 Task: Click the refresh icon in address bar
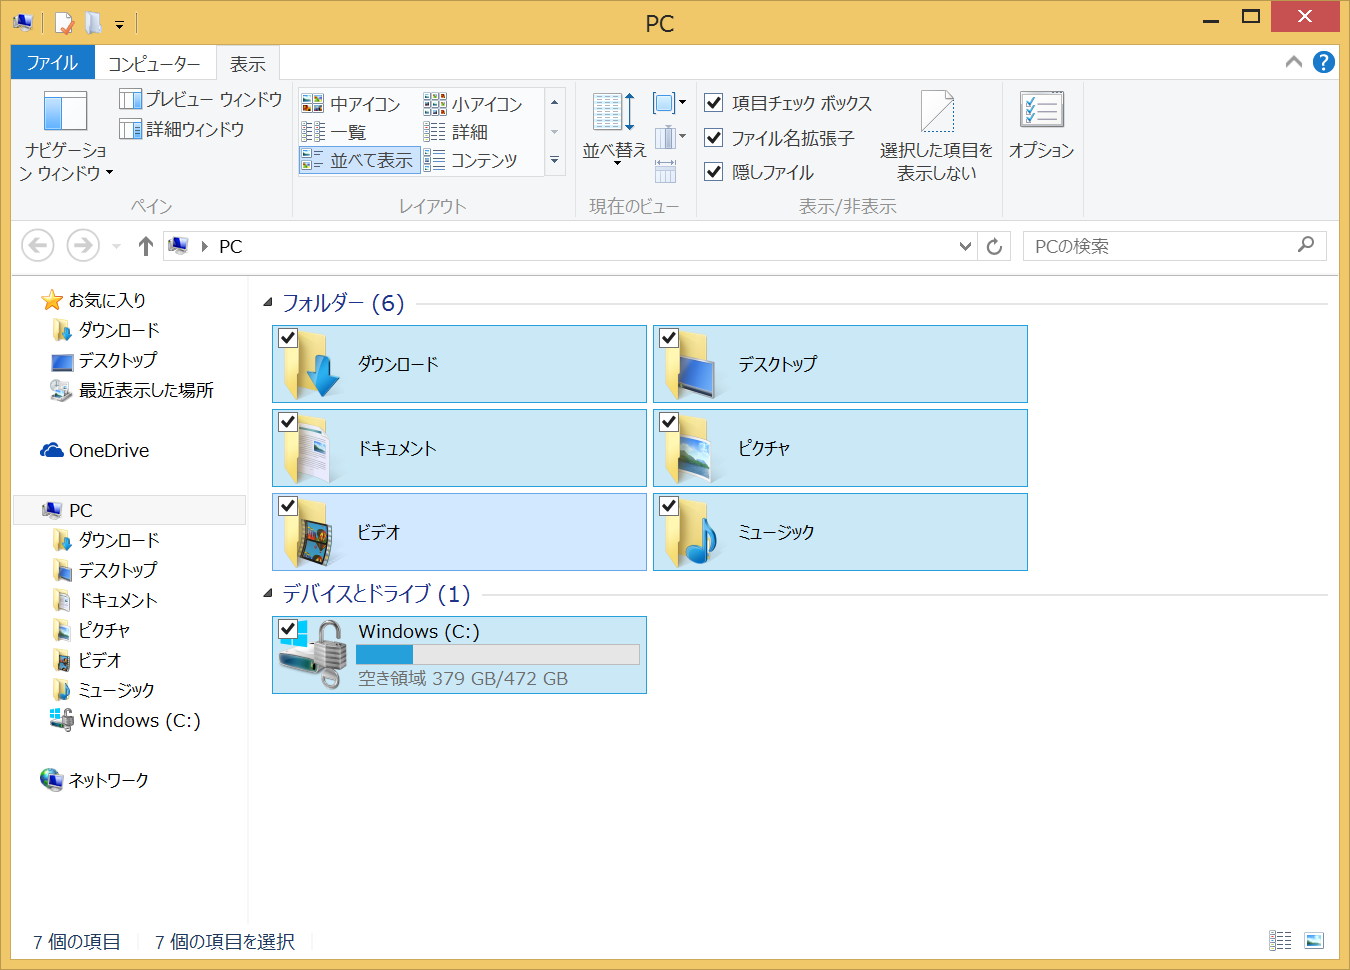[994, 246]
